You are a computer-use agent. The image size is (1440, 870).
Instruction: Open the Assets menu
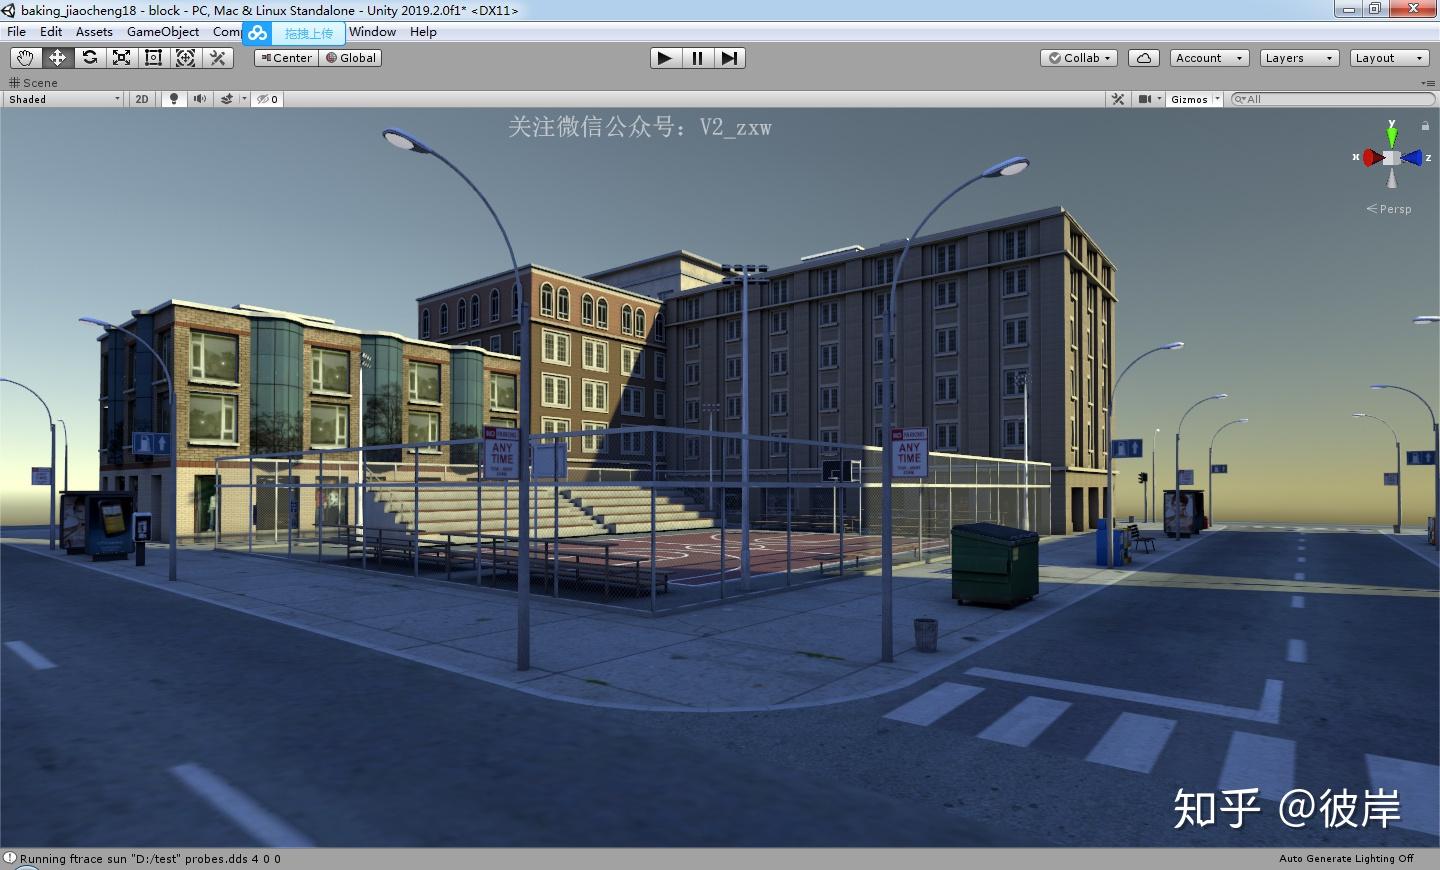coord(94,32)
